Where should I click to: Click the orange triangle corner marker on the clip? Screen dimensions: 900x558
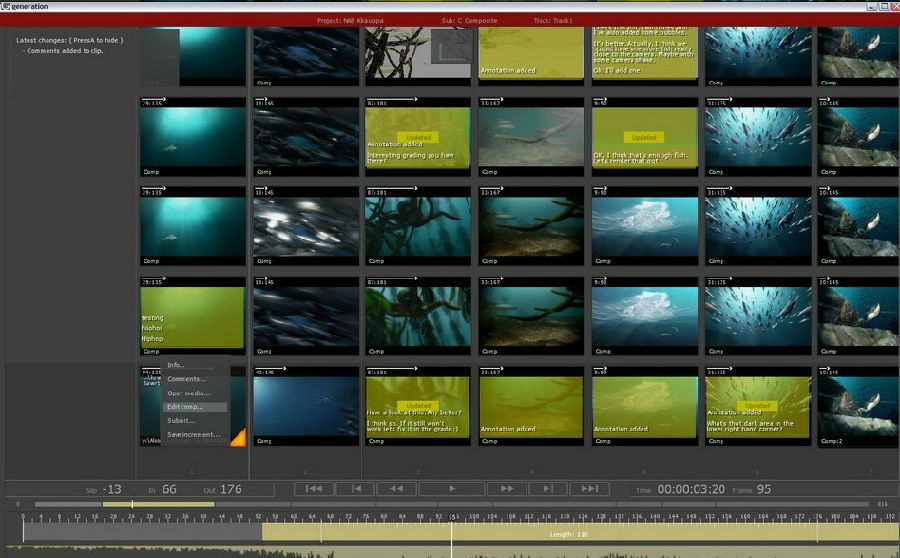click(239, 438)
